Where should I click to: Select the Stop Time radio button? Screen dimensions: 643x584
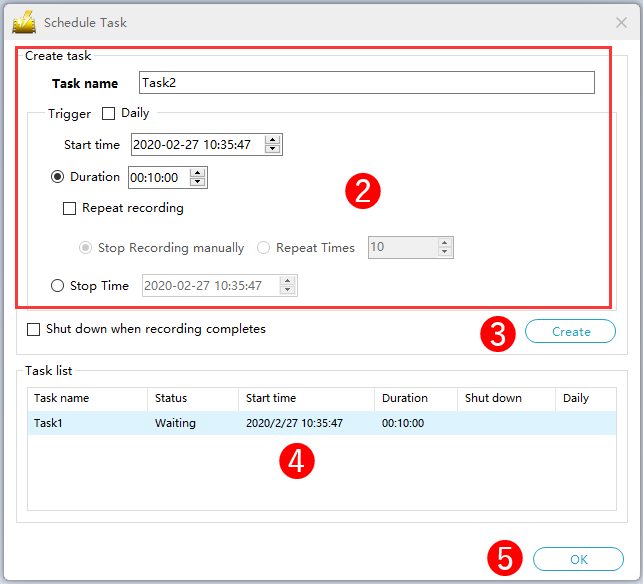[x=57, y=285]
